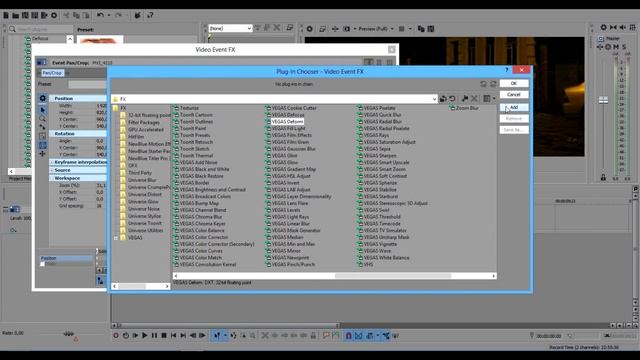Click OK in the Plug-In Chooser

(x=513, y=83)
